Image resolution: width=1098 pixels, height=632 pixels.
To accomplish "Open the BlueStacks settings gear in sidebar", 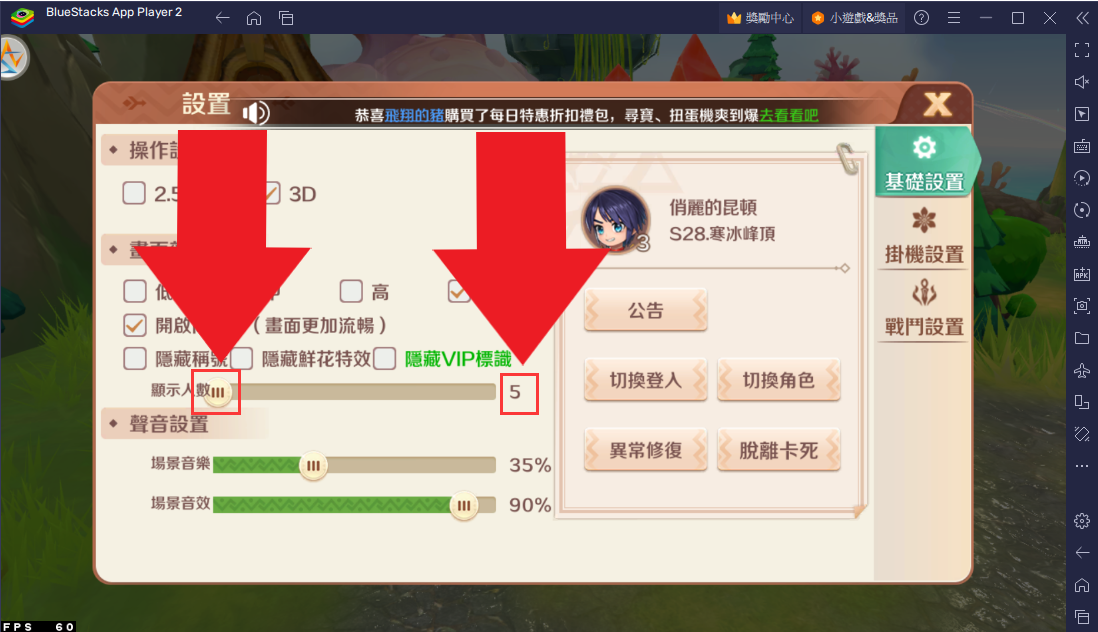I will [x=1082, y=521].
